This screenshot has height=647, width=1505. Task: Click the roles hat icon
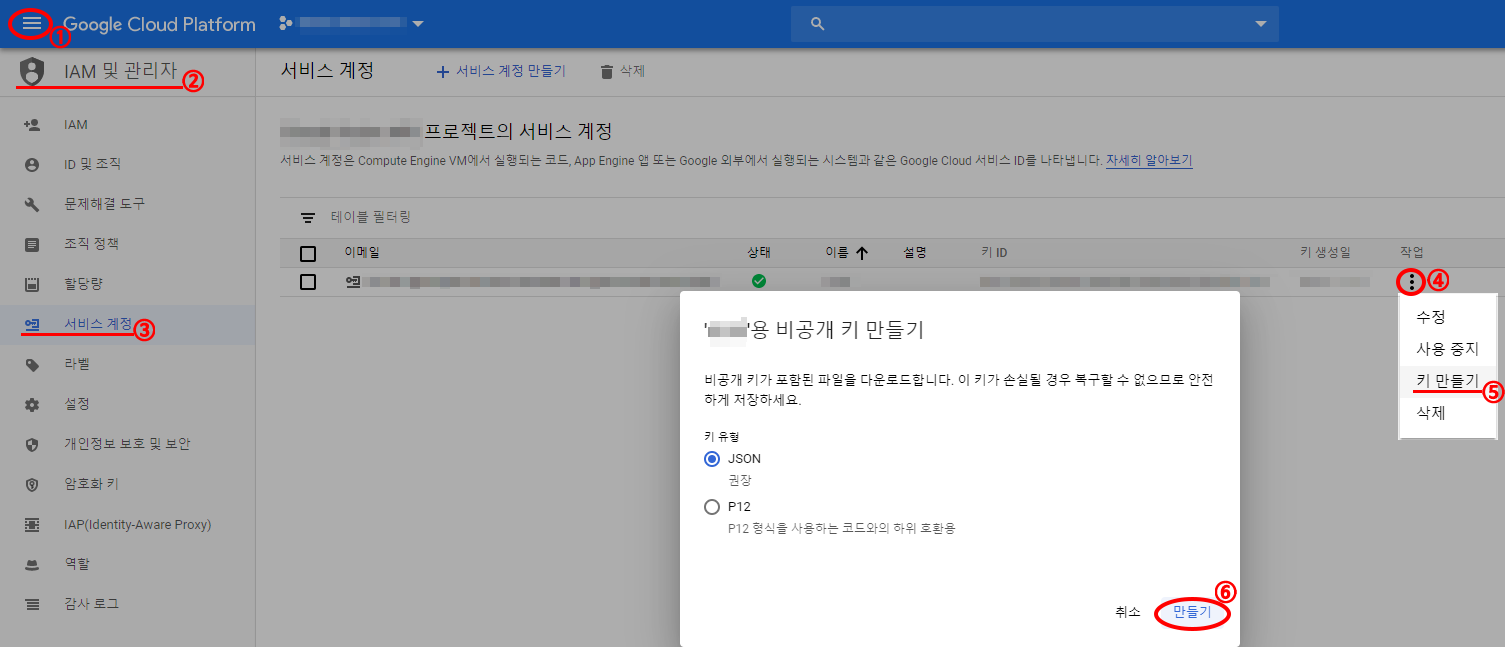click(x=32, y=564)
